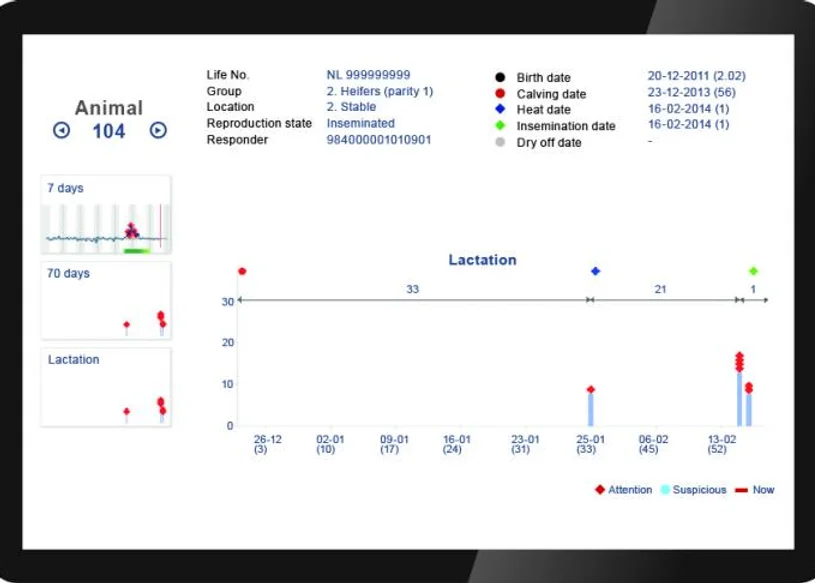The image size is (815, 583).
Task: Click birth date 20-12-2011 (2.02)
Action: click(x=696, y=76)
